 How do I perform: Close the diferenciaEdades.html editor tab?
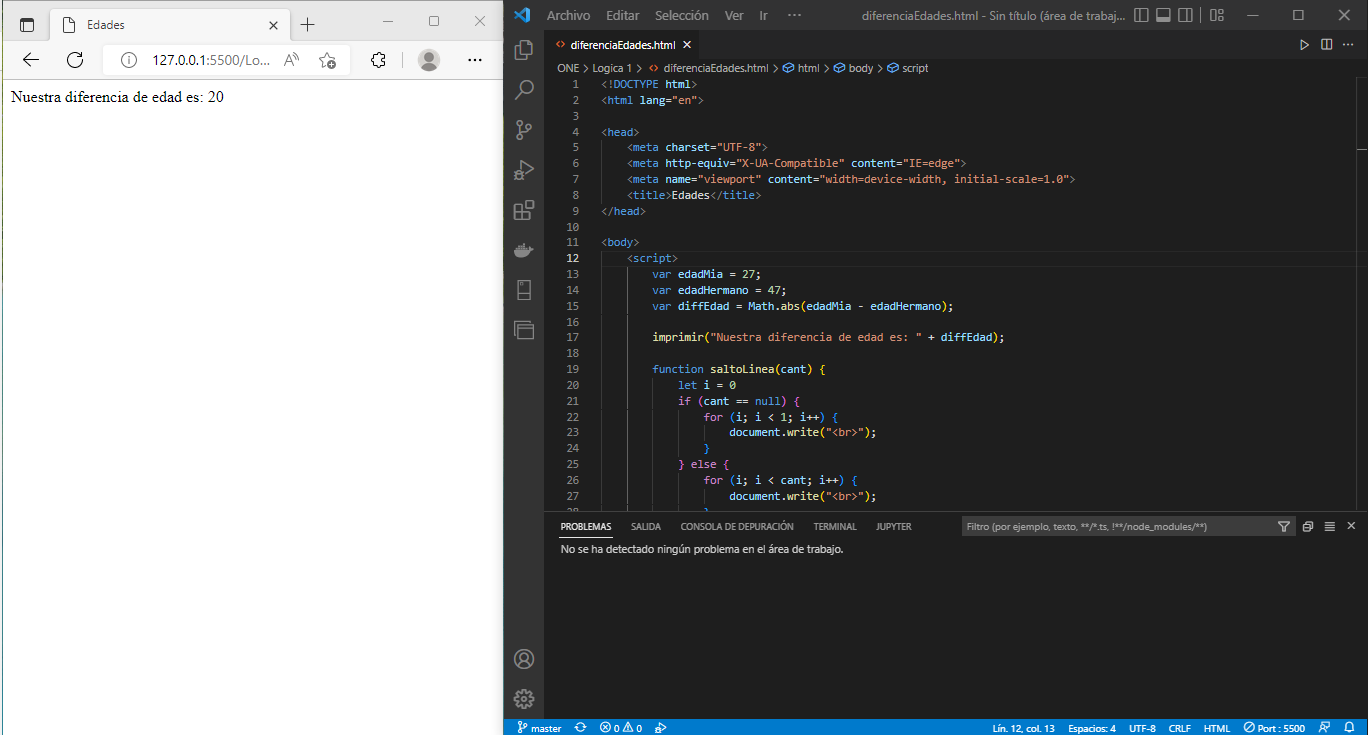[687, 44]
